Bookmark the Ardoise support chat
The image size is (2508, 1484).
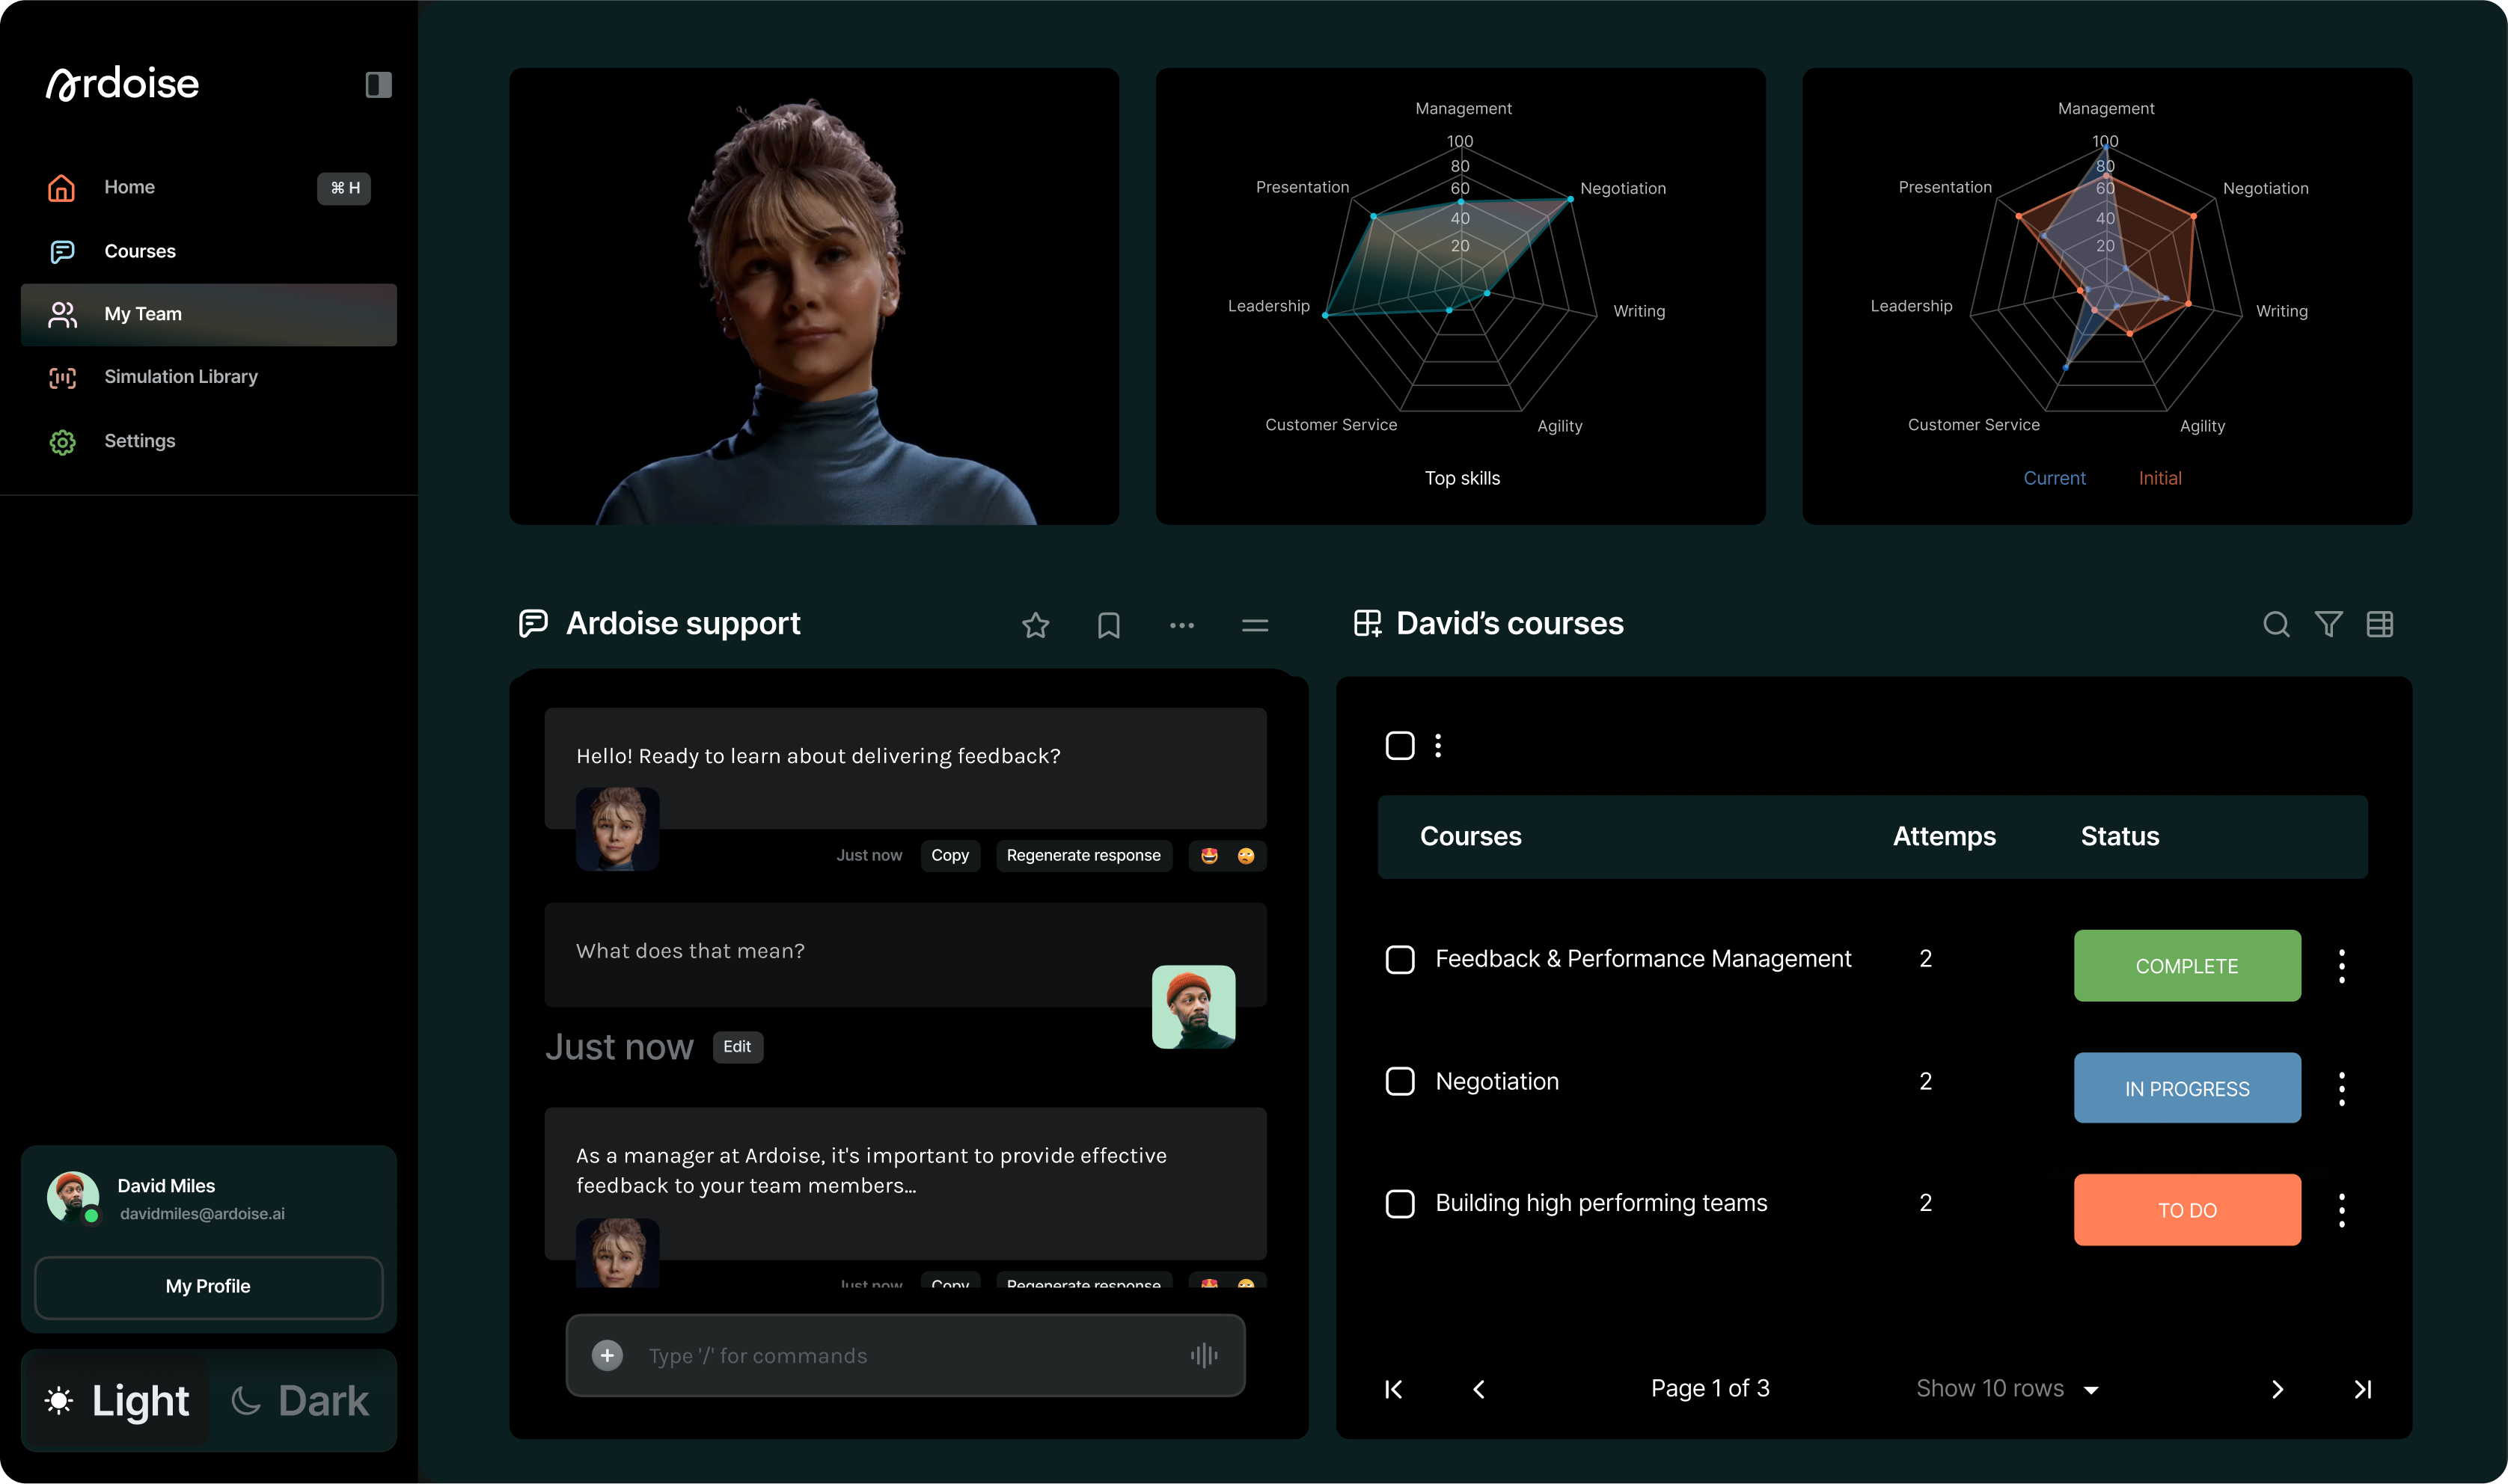(x=1108, y=625)
